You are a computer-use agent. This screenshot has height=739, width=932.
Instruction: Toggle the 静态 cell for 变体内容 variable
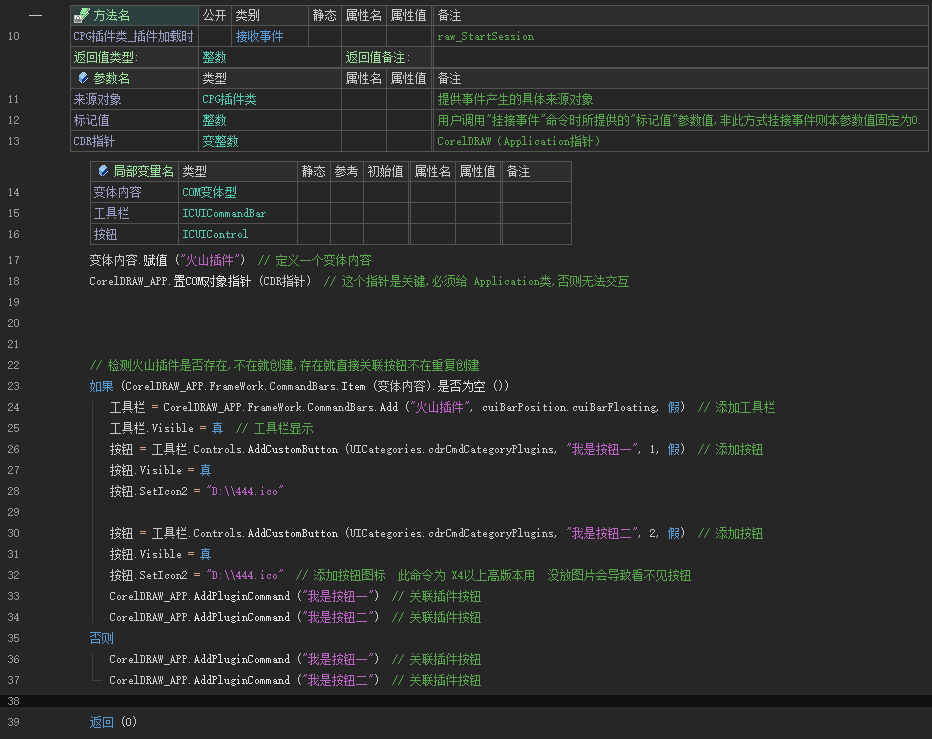(x=313, y=192)
